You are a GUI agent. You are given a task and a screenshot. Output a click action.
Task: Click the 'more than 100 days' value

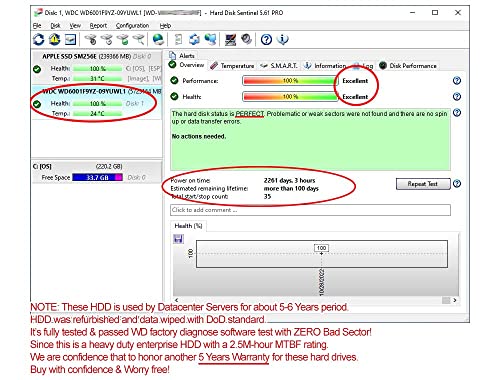pyautogui.click(x=291, y=189)
